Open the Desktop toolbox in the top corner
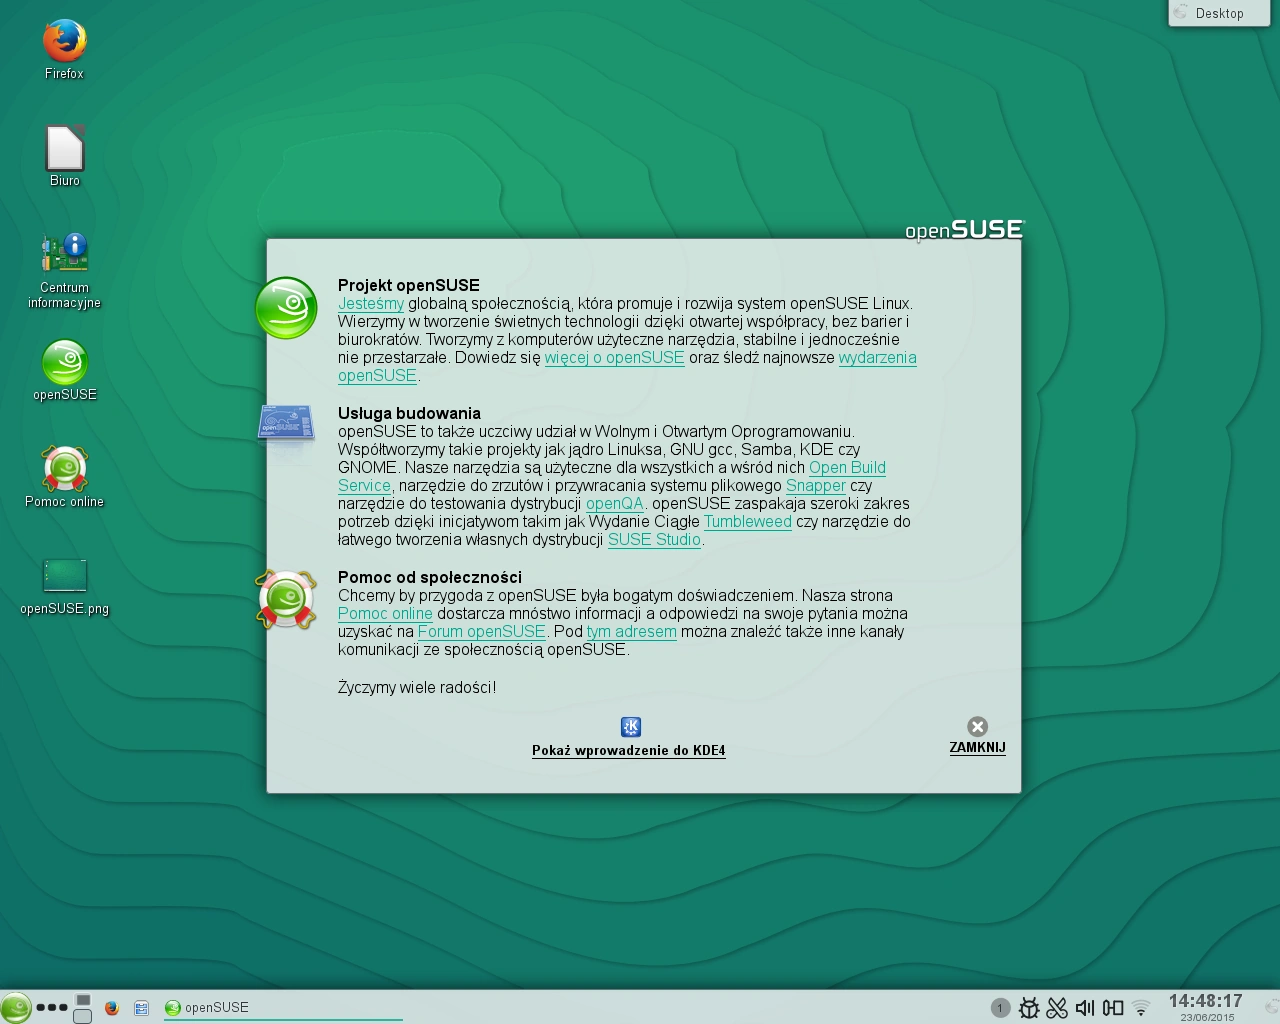 click(1218, 13)
